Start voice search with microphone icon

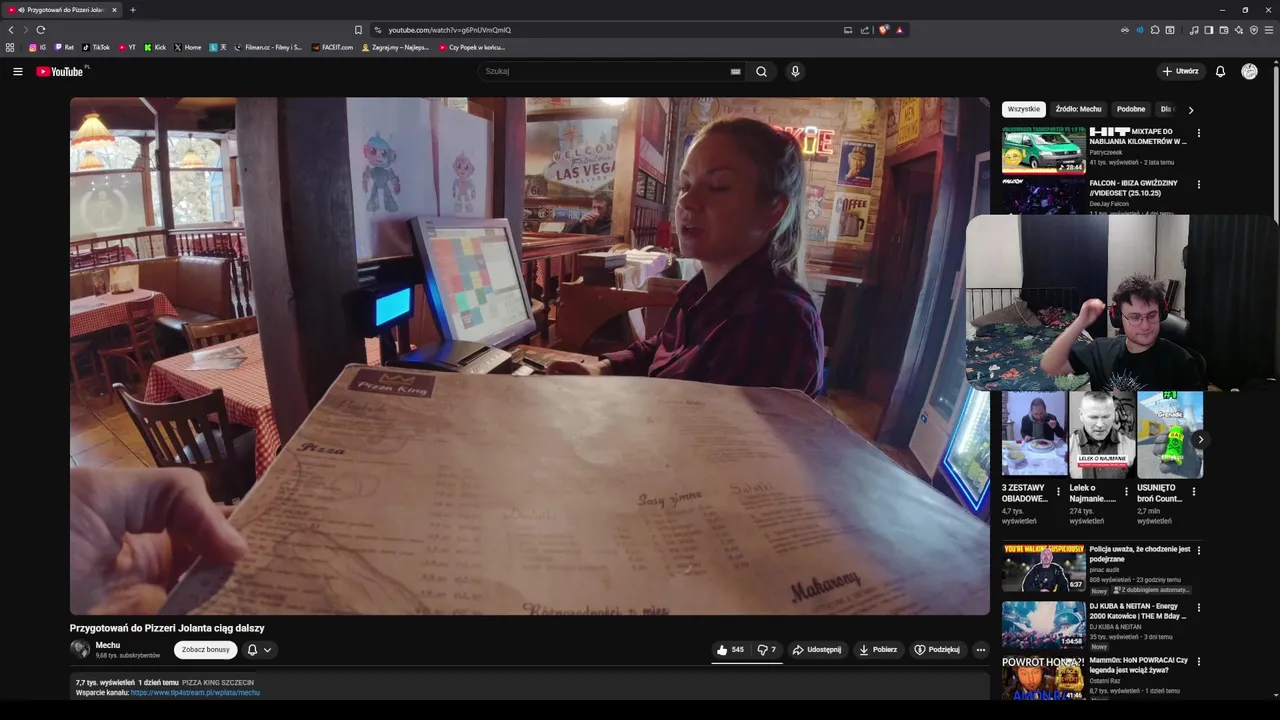click(x=795, y=71)
